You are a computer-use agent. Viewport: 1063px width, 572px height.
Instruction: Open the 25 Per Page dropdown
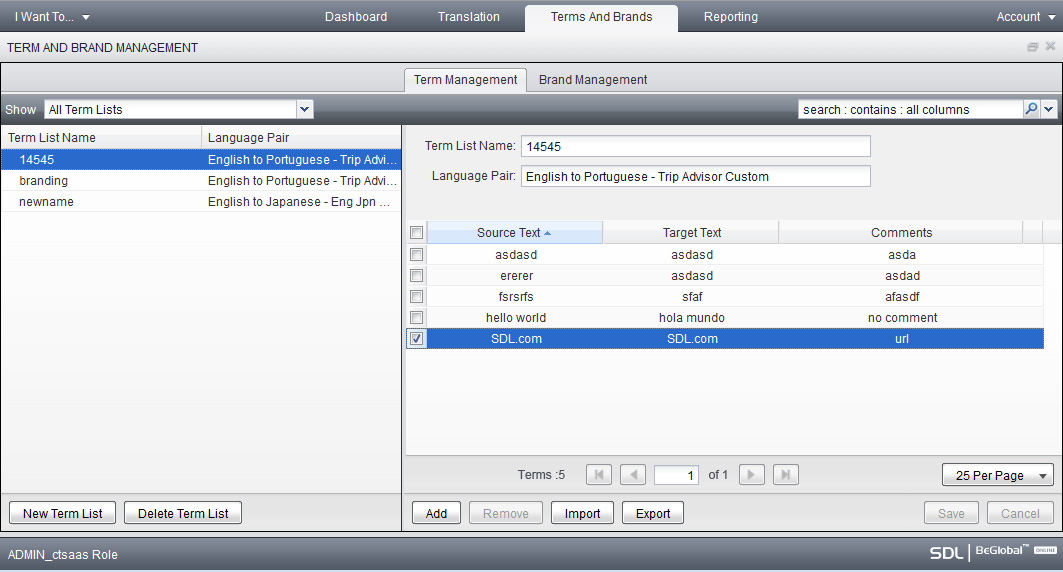pos(998,475)
